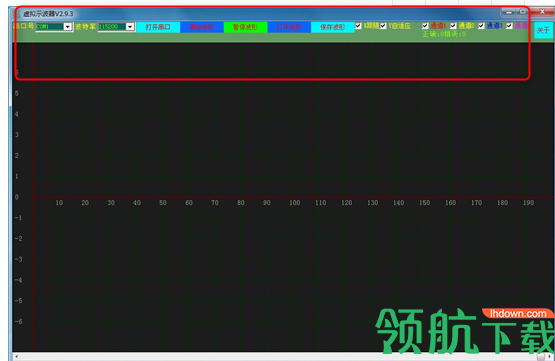Toggle the X follow checkbox
Image resolution: width=555 pixels, height=361 pixels.
pos(358,26)
